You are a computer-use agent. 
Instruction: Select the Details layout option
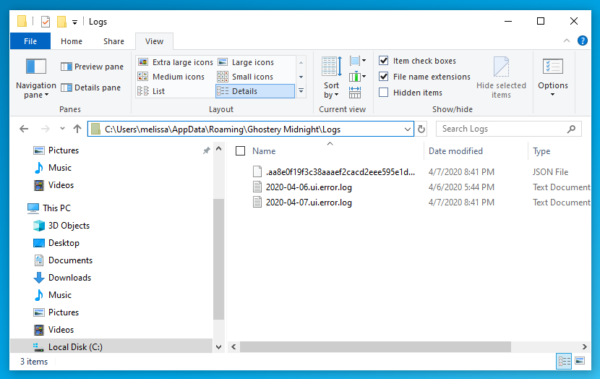255,91
